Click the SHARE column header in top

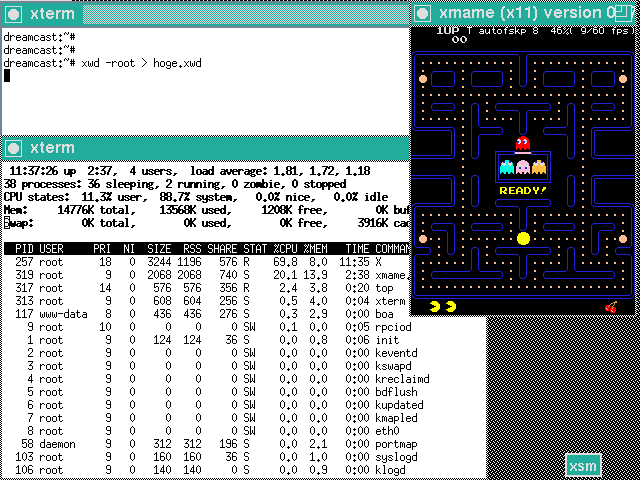click(222, 249)
